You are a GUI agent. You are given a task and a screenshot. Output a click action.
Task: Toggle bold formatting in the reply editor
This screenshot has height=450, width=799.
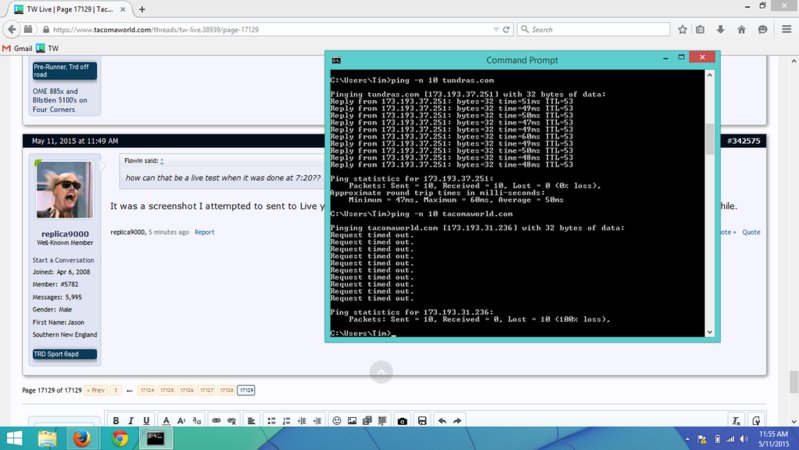pyautogui.click(x=116, y=420)
